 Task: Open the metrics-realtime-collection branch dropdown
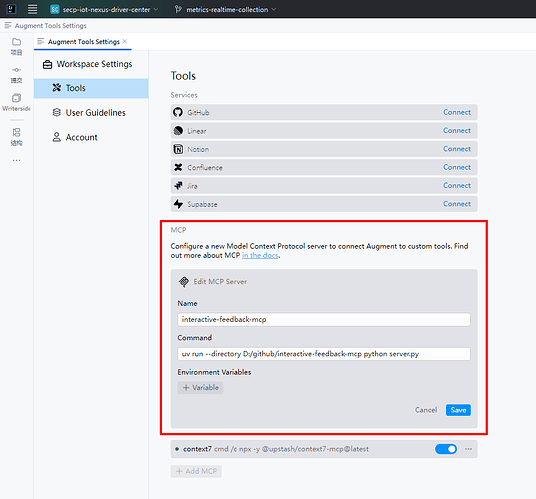pos(225,10)
